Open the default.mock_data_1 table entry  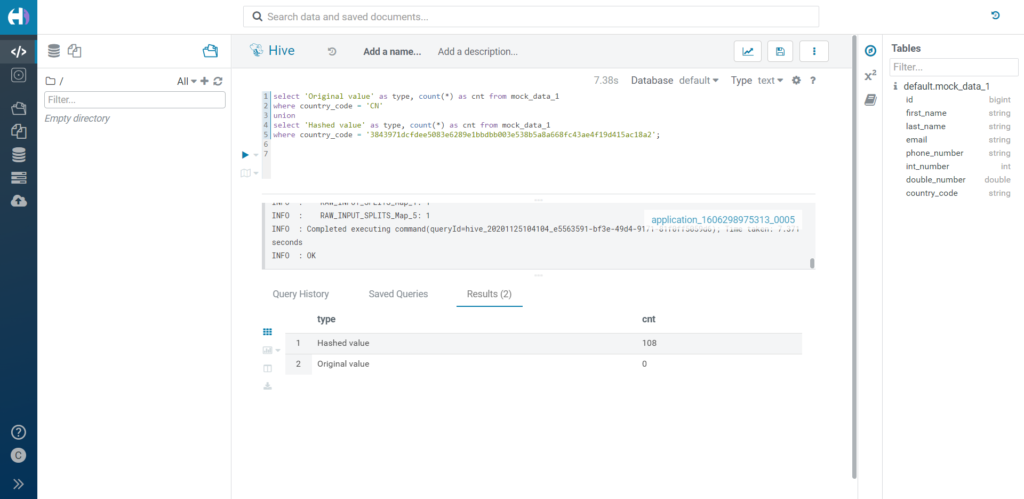point(946,86)
